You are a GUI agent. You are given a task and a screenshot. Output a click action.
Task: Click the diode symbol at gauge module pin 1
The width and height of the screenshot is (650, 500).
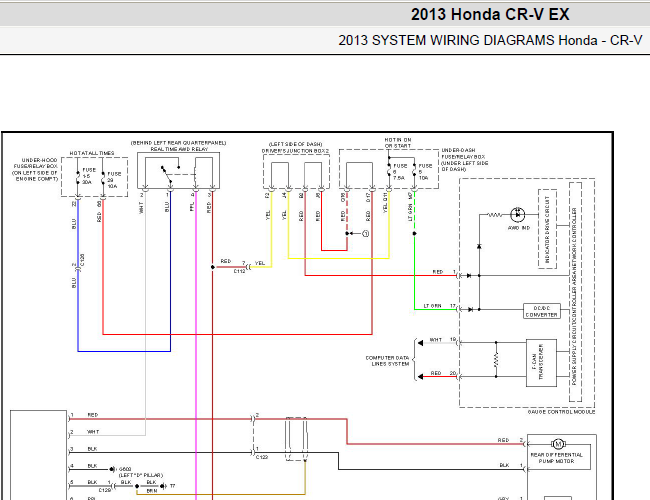(469, 275)
